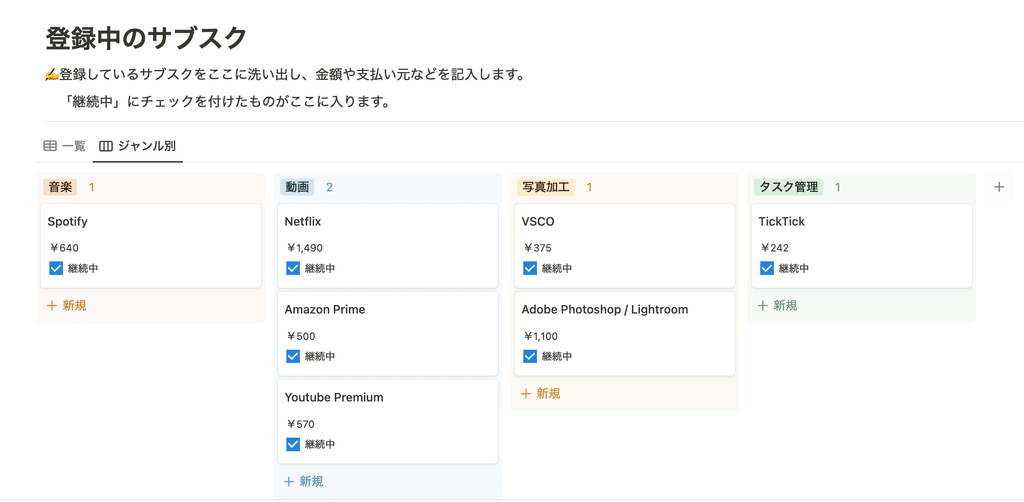Select the ジャンル別 board view tab
The height and width of the screenshot is (502, 1024).
pos(138,146)
